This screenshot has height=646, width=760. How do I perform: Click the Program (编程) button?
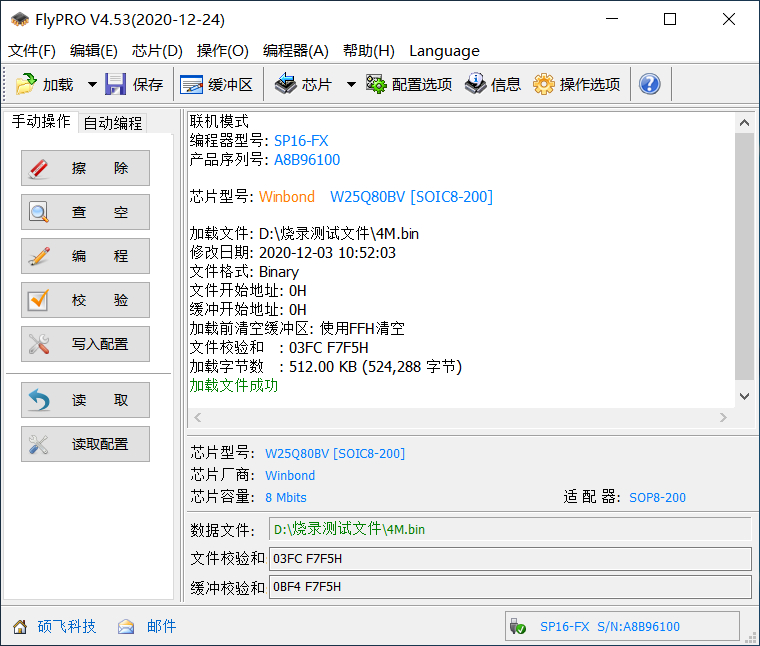[x=85, y=256]
